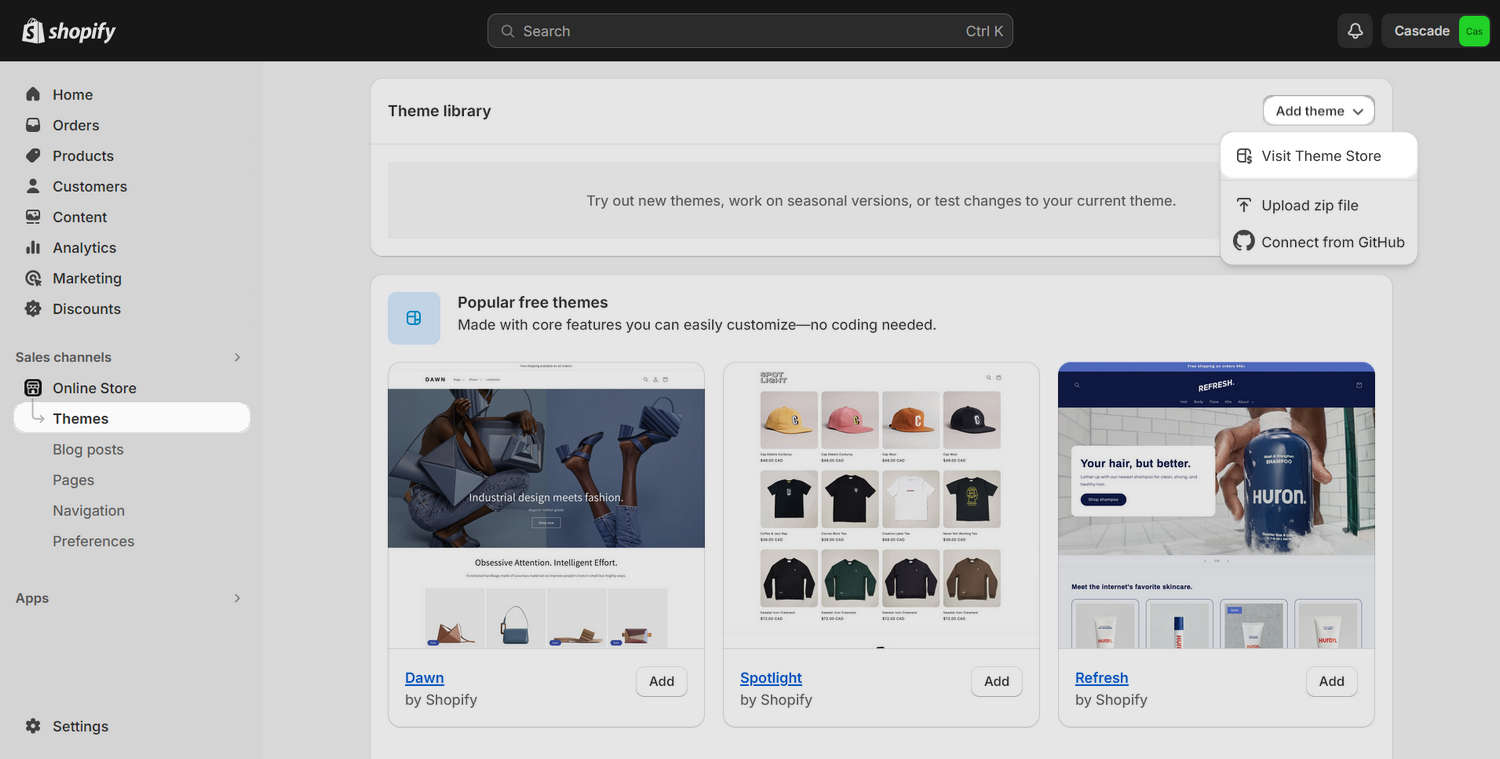Click the search magnifier icon
1500x759 pixels.
click(x=508, y=31)
